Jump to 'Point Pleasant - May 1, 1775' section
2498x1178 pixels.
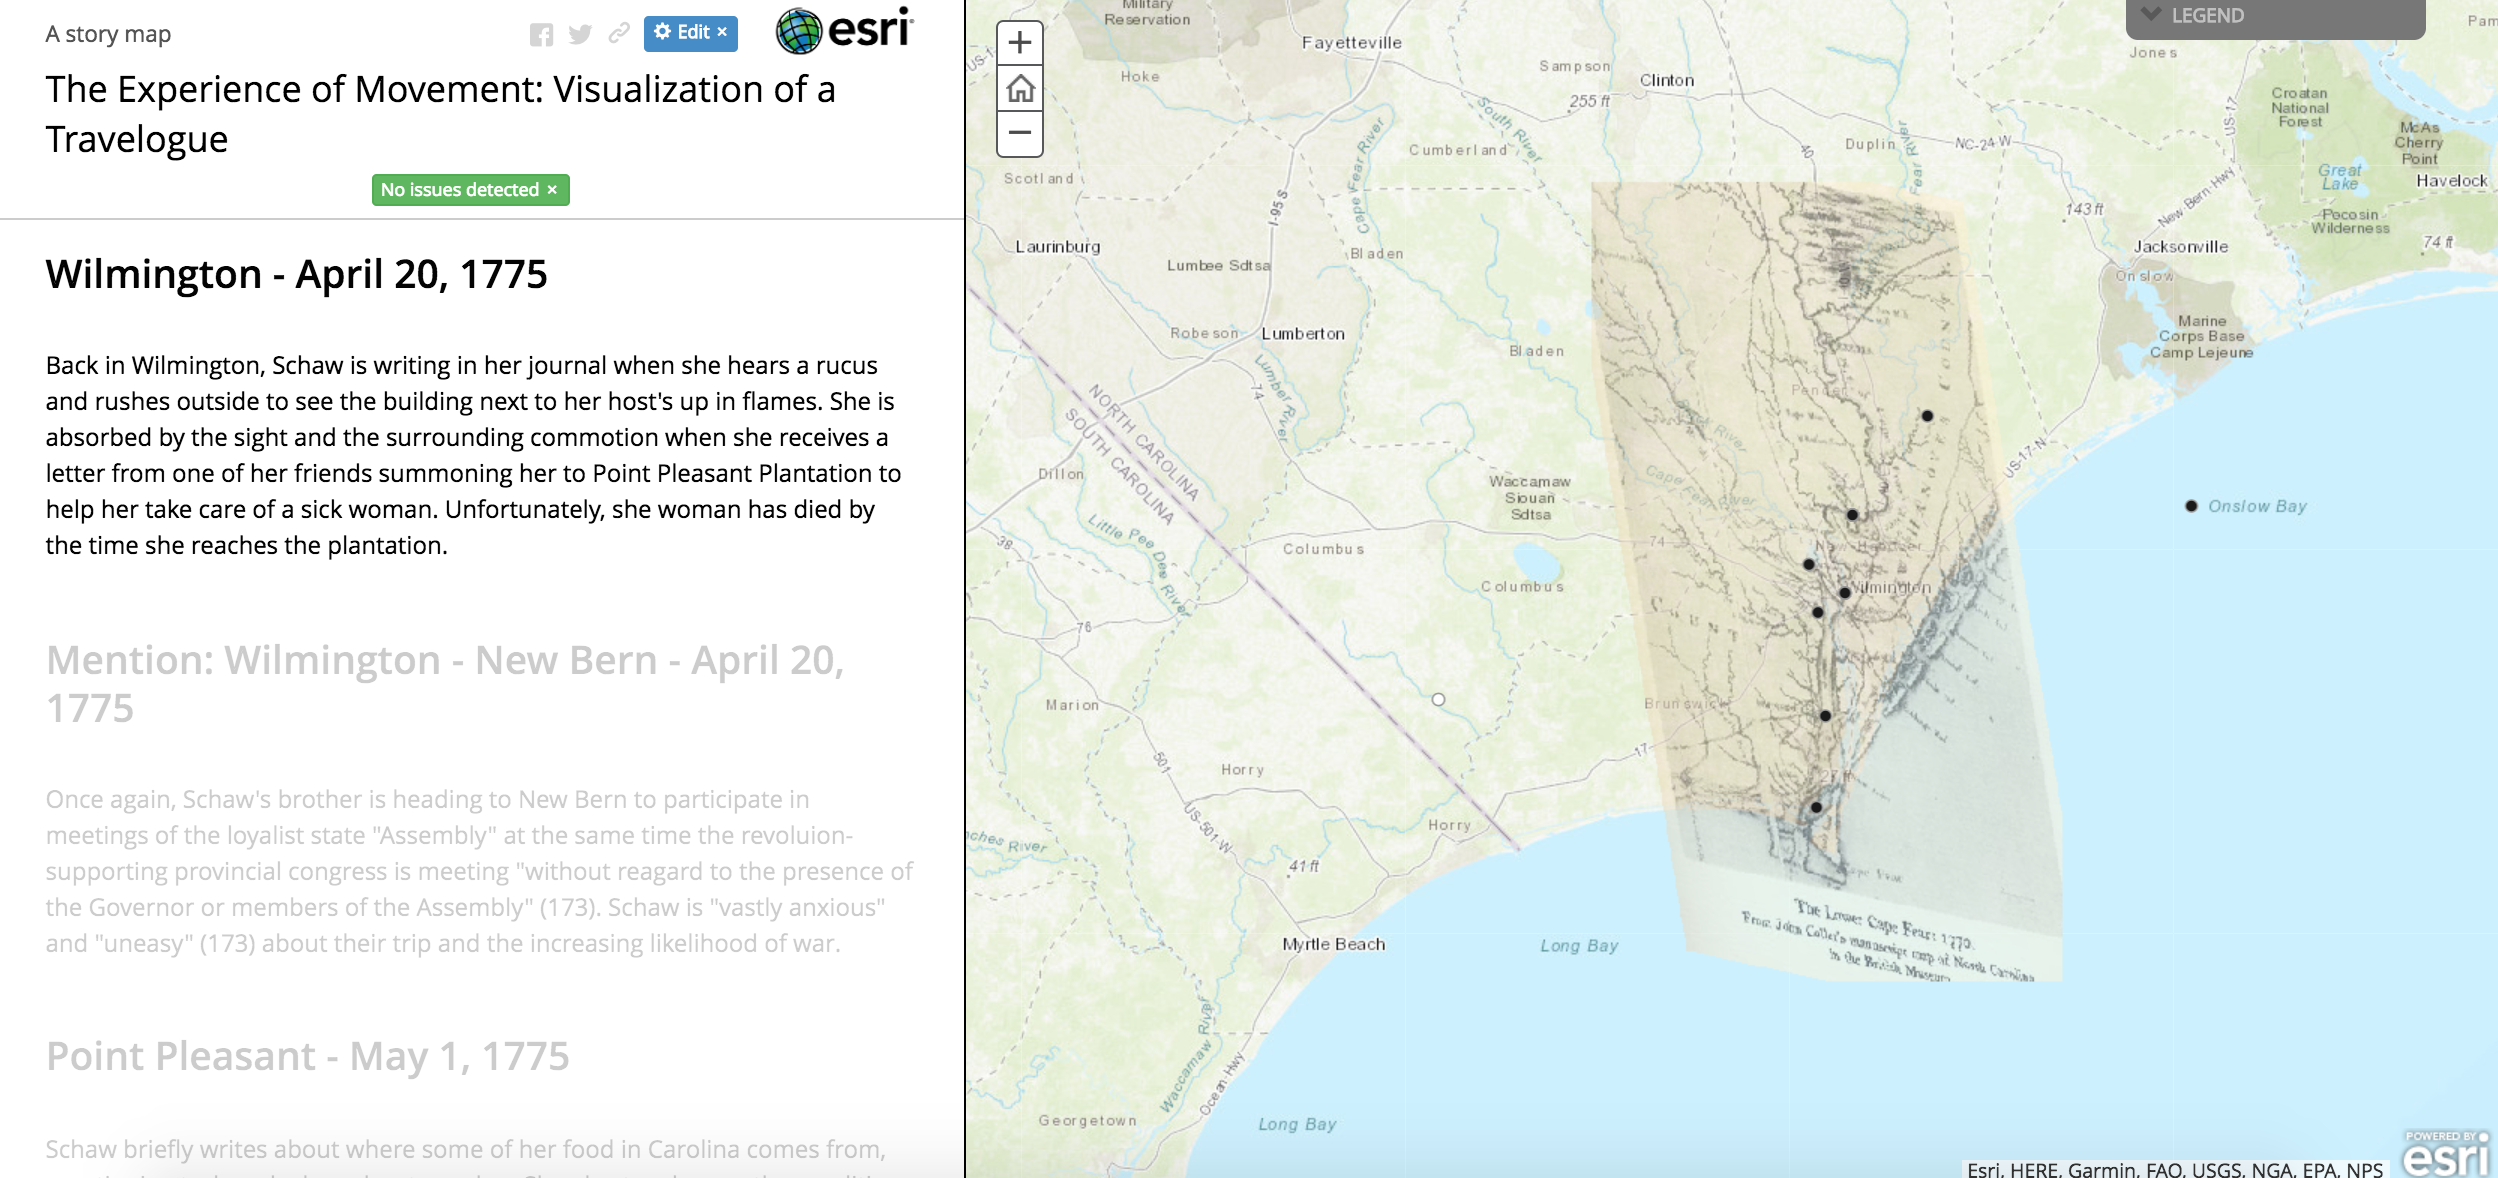tap(308, 1056)
